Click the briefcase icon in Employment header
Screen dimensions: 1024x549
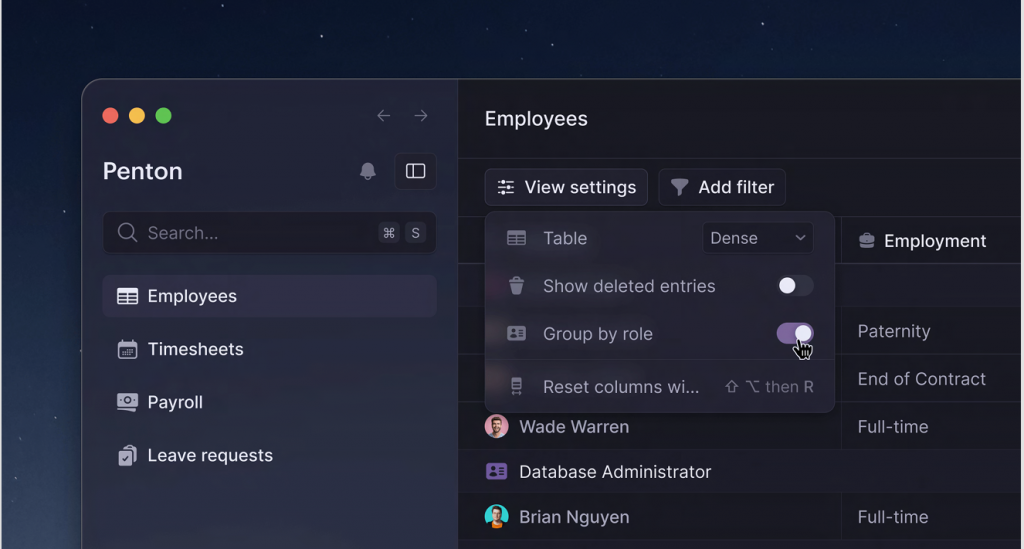point(867,241)
